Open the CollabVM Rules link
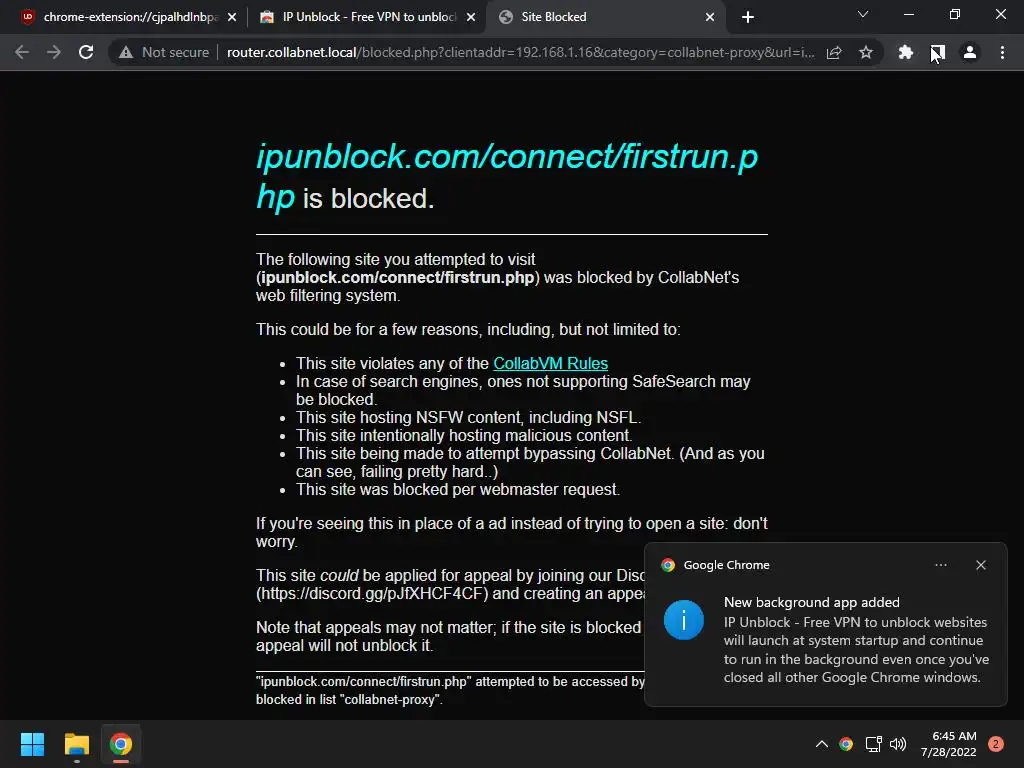The image size is (1024, 768). click(x=550, y=363)
